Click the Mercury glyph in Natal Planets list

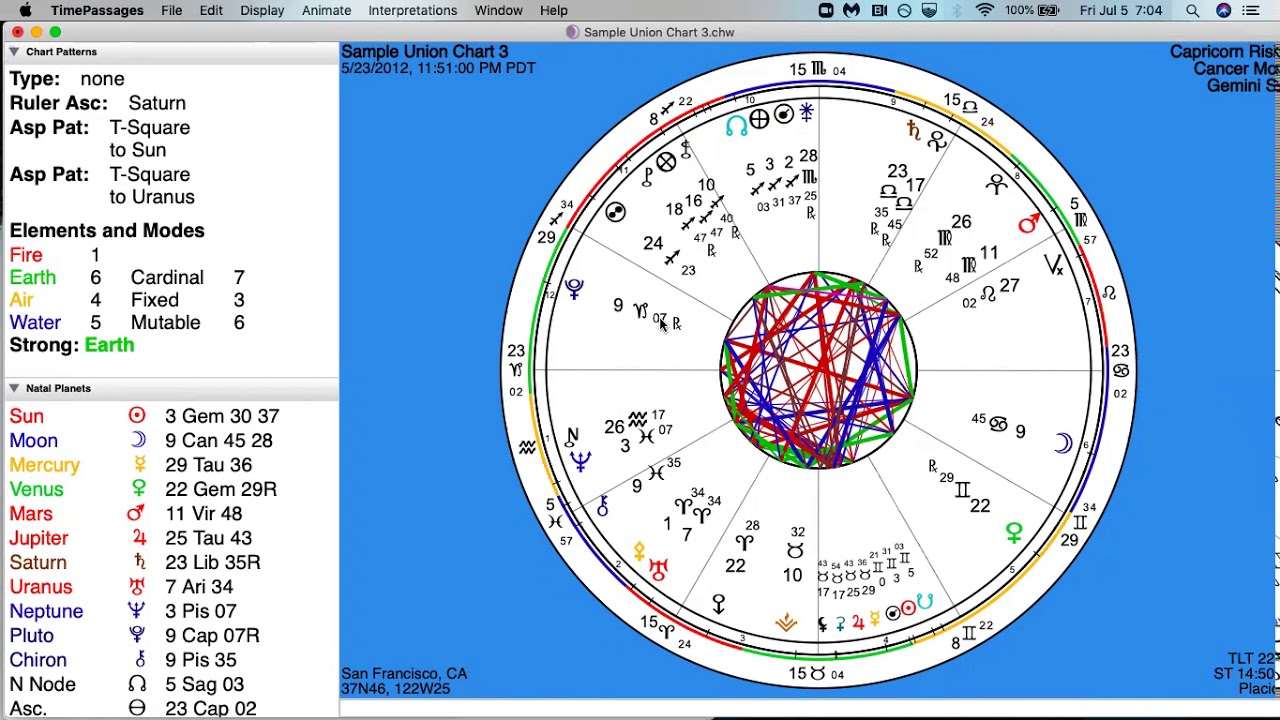(x=139, y=464)
